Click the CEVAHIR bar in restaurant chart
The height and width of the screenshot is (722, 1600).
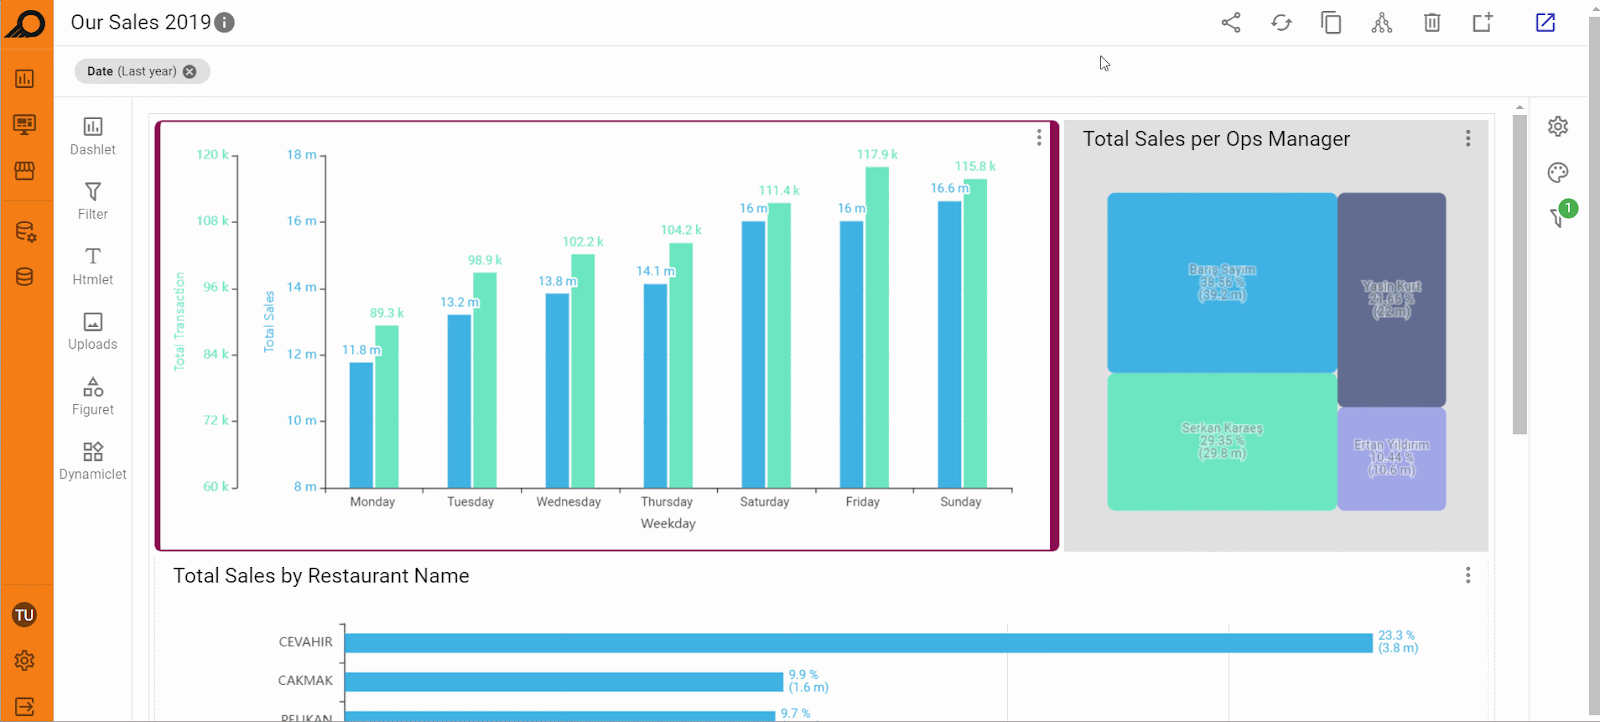[x=859, y=643]
